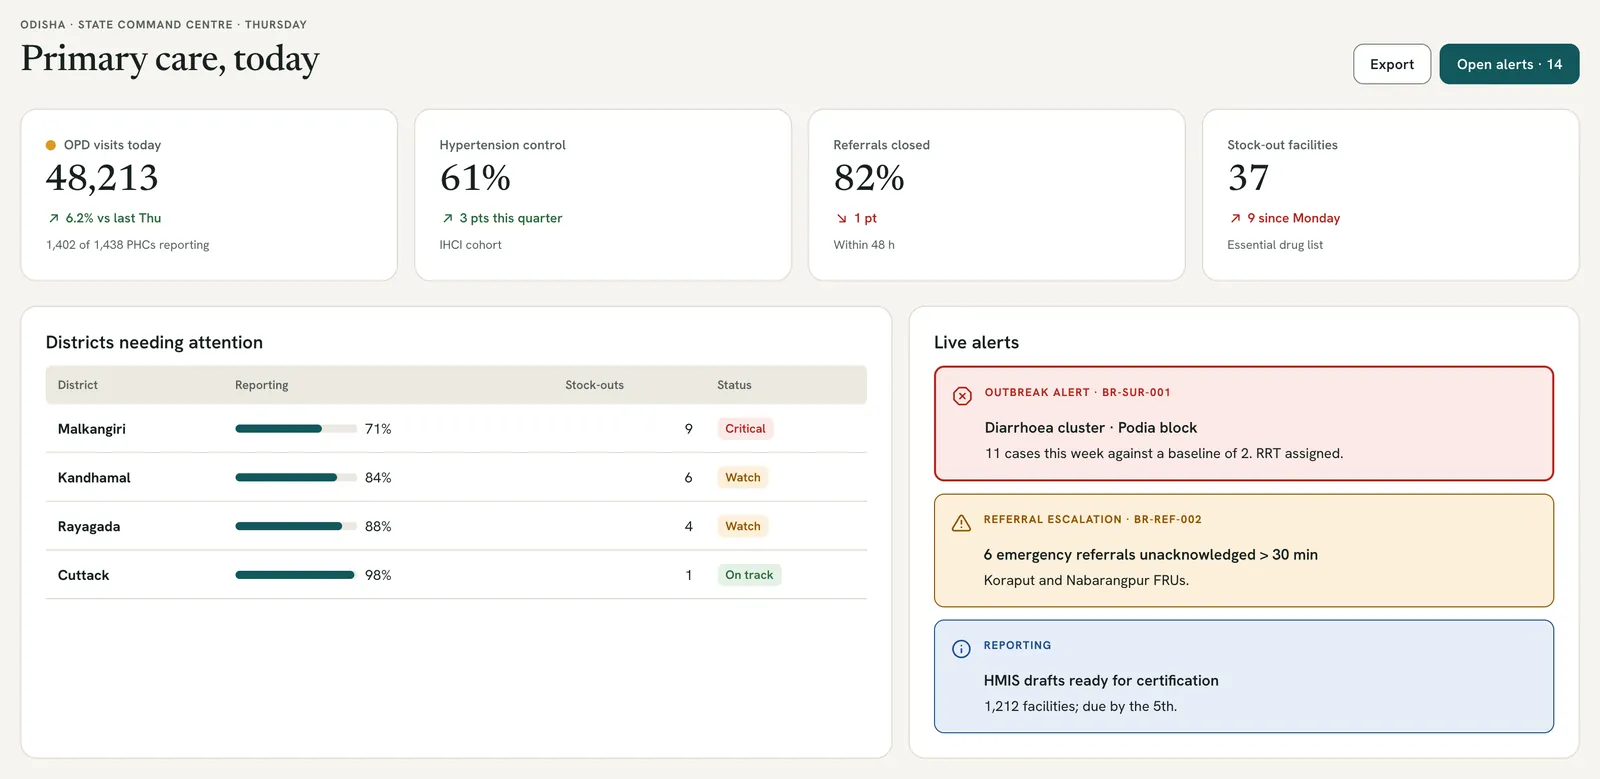Select the Cuttack district name
Viewport: 1600px width, 779px height.
[x=84, y=575]
